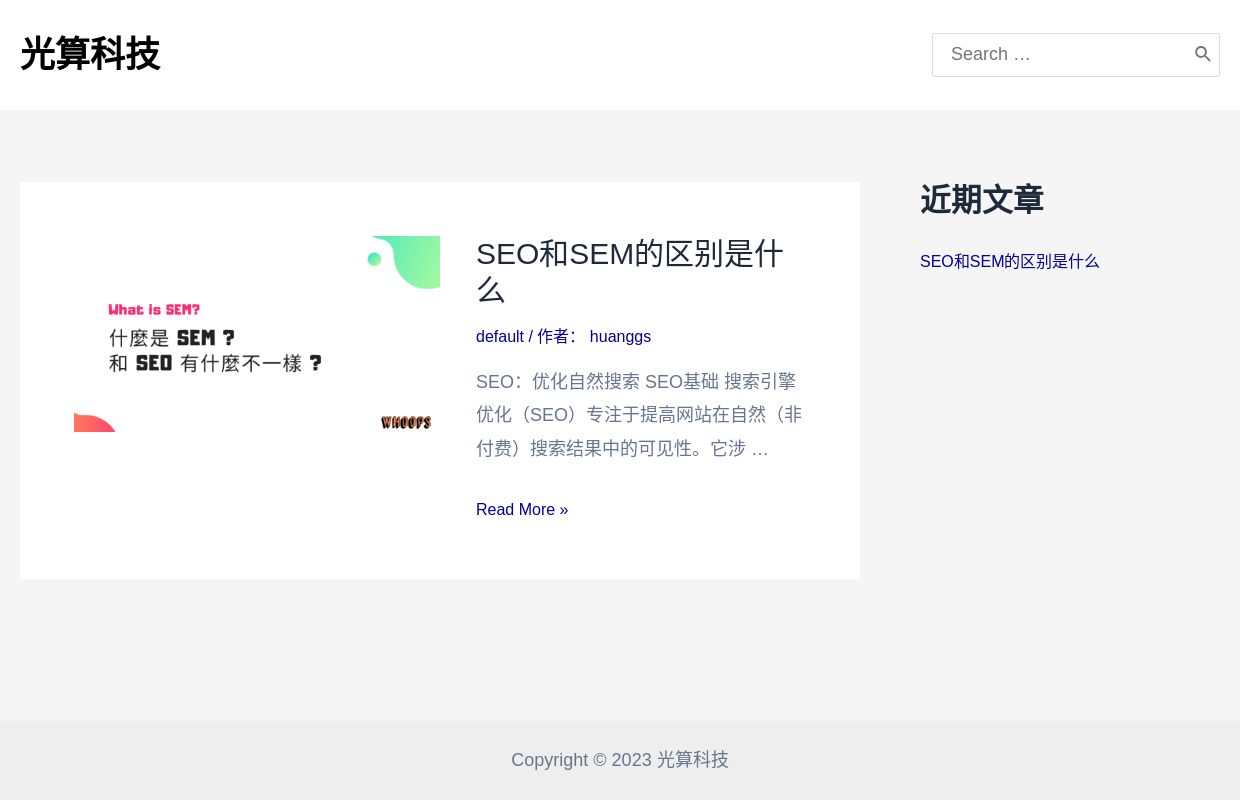The width and height of the screenshot is (1240, 800).
Task: Open SEO和SEM的区别是什么 from 近期文章 sidebar
Action: [1010, 261]
